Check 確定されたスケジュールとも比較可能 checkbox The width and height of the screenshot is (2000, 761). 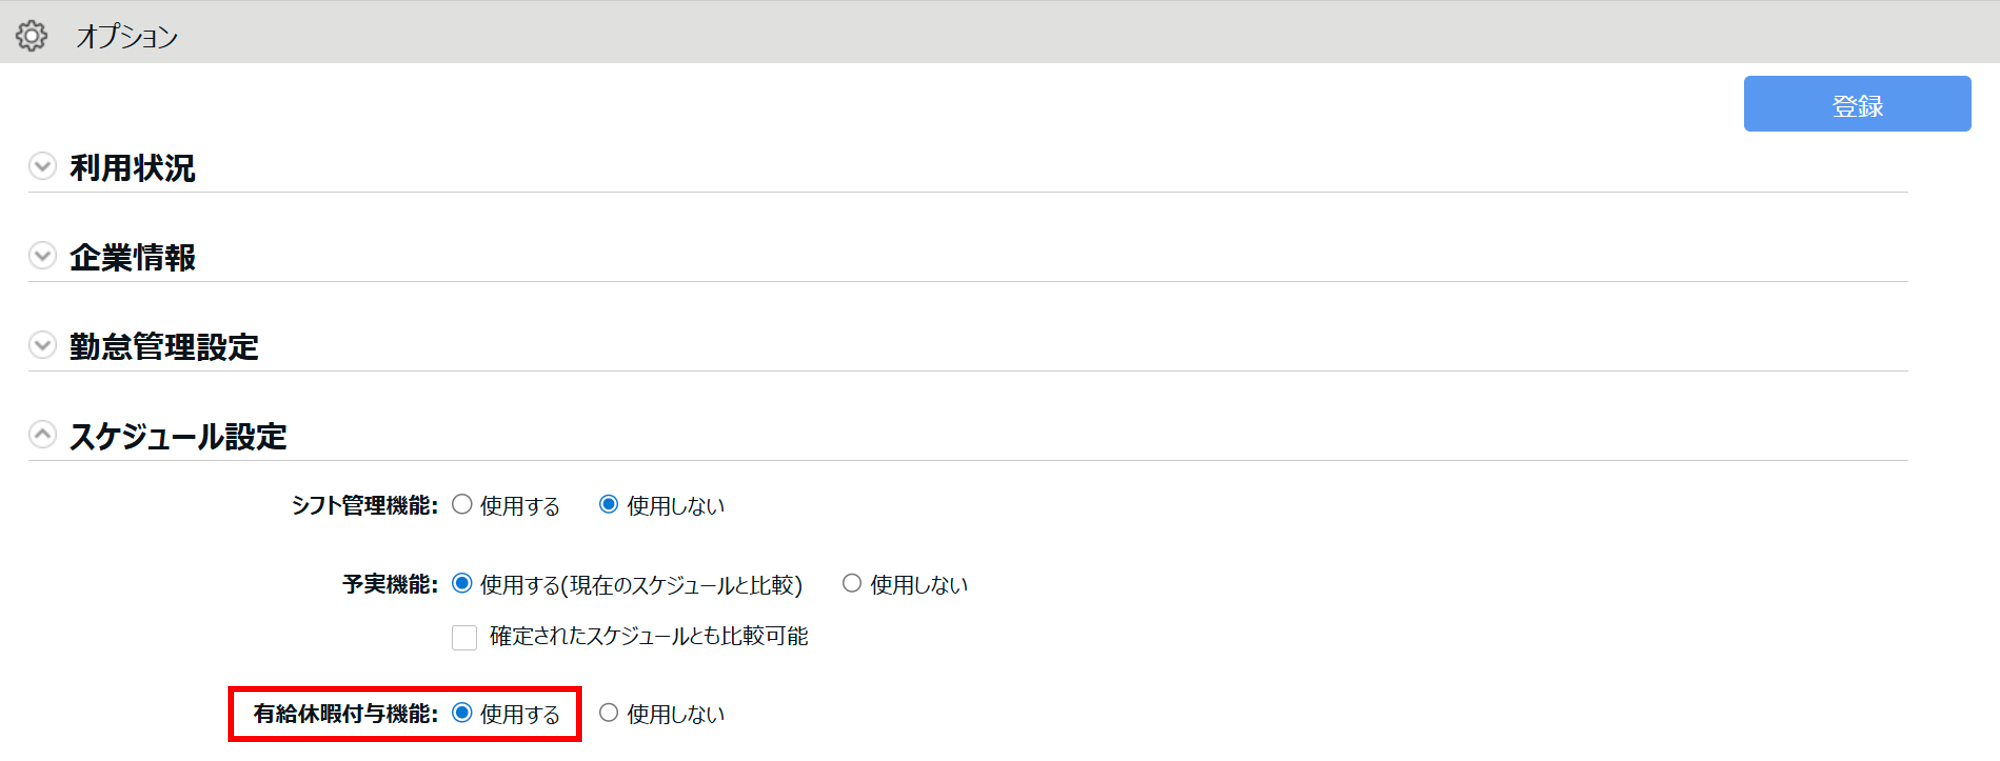(x=464, y=637)
